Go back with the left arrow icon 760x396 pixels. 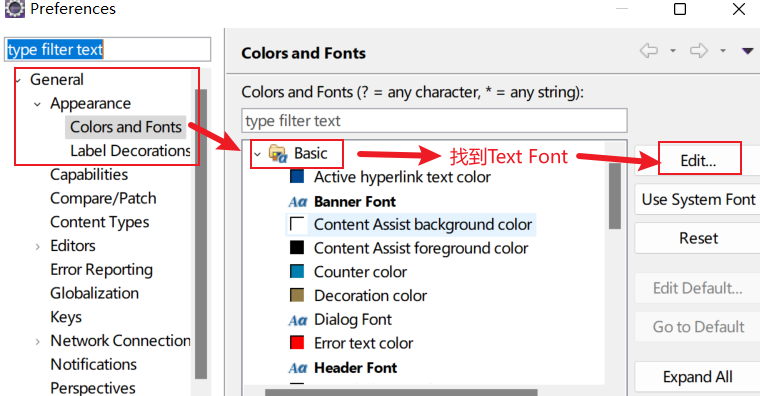649,50
